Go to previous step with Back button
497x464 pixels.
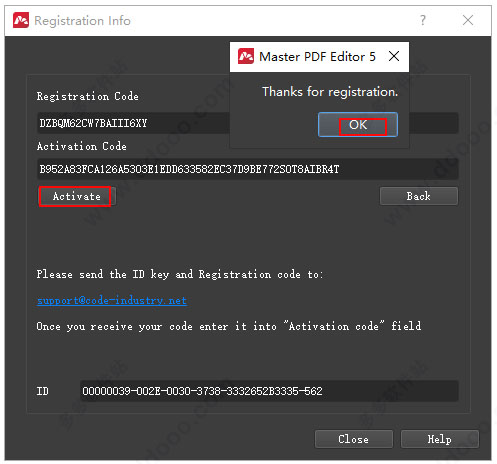point(419,196)
